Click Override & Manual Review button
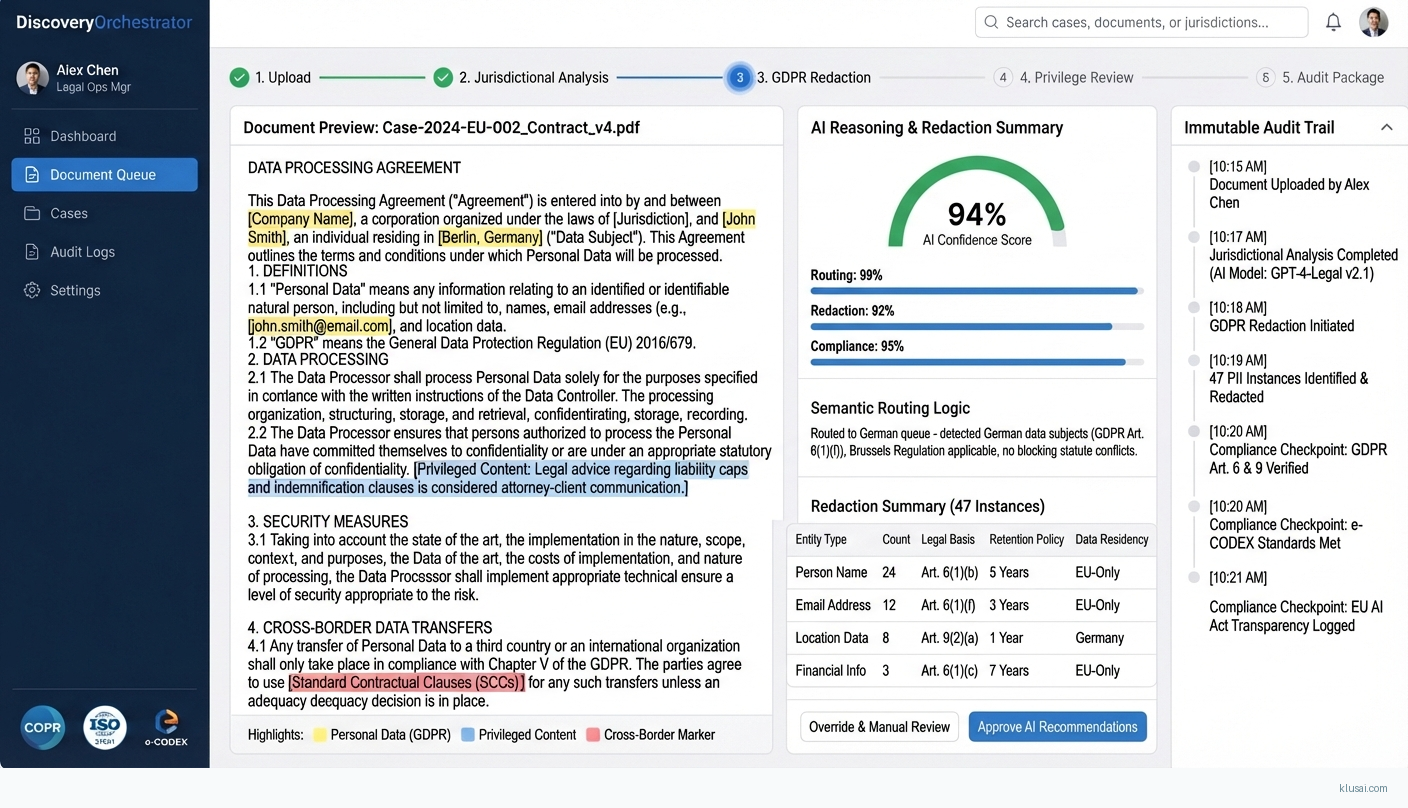The image size is (1408, 808). (879, 727)
